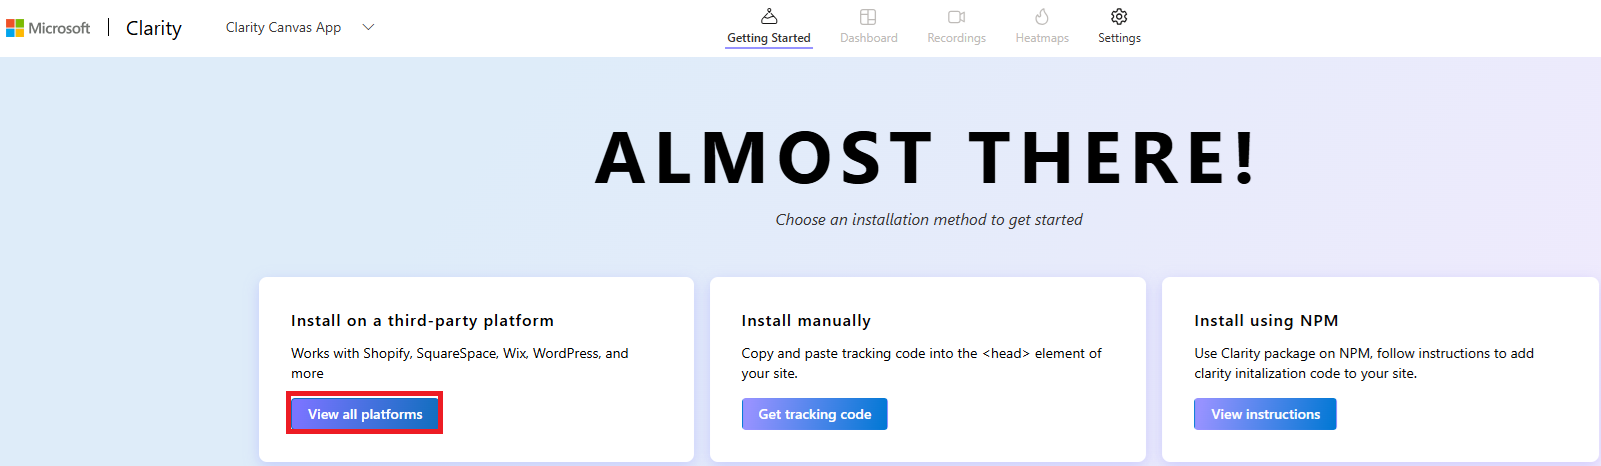Open the Recordings tab label

click(x=956, y=38)
